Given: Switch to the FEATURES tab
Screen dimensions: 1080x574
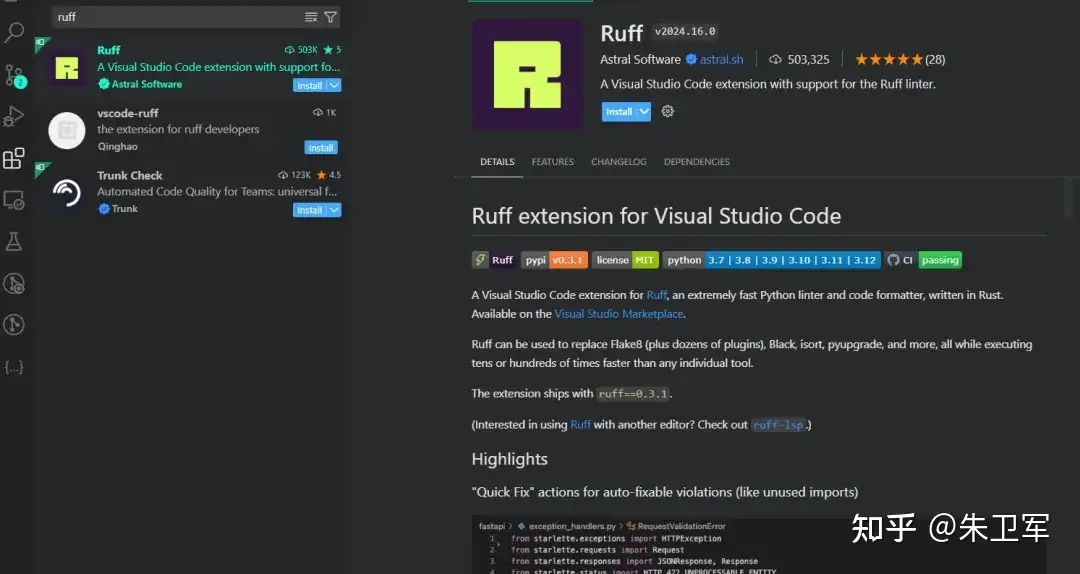Looking at the screenshot, I should click(552, 162).
